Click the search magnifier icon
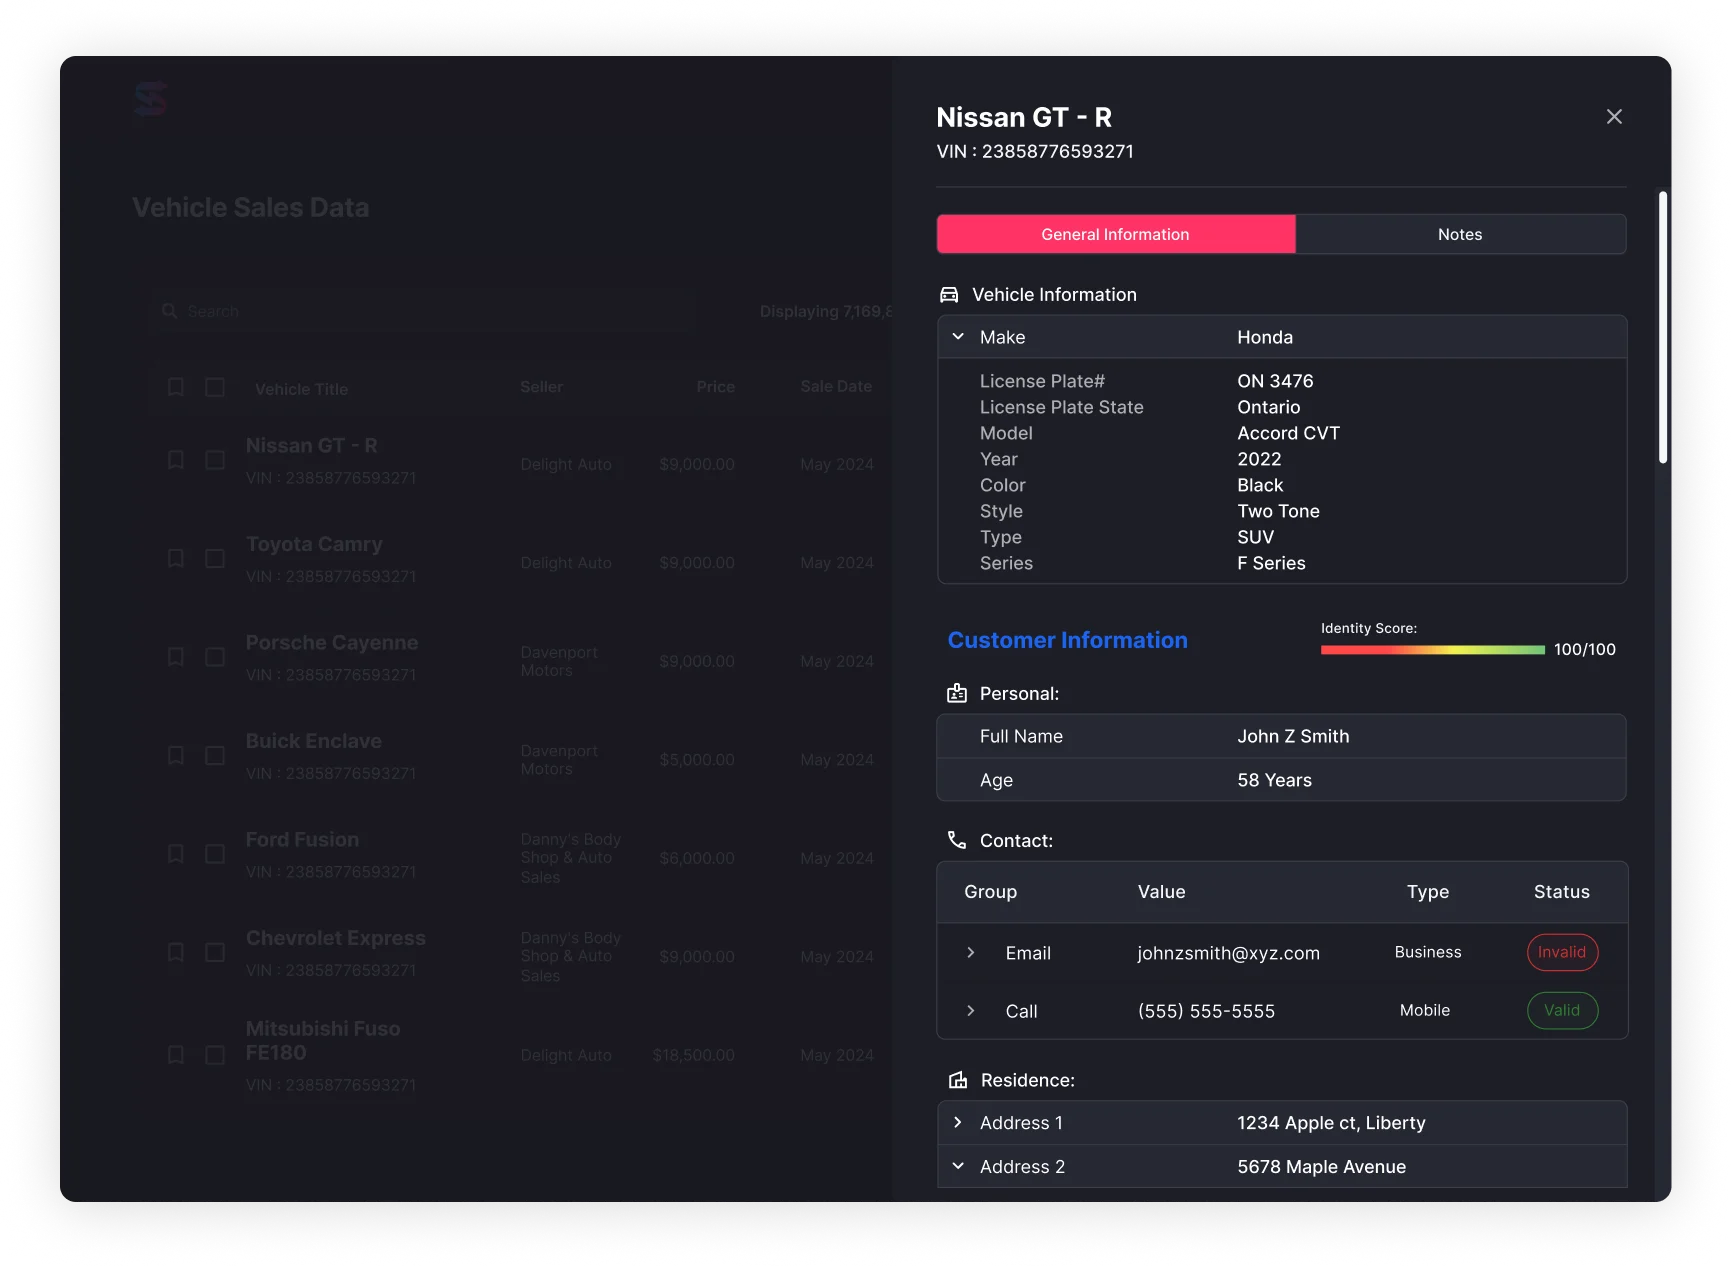The width and height of the screenshot is (1732, 1266). (170, 311)
